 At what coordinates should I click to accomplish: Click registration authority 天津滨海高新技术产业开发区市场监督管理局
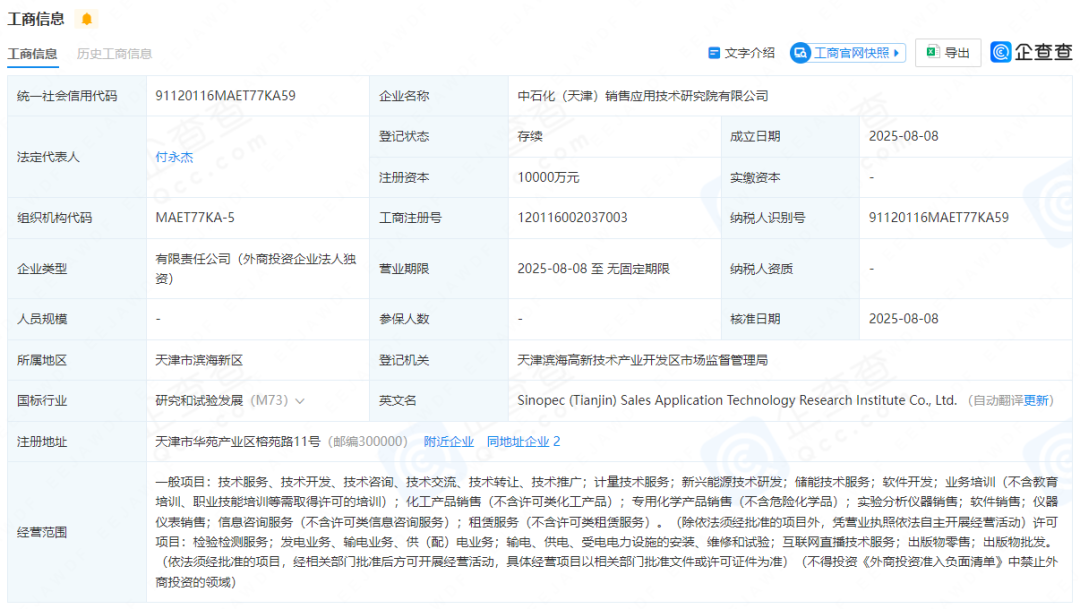[x=642, y=360]
